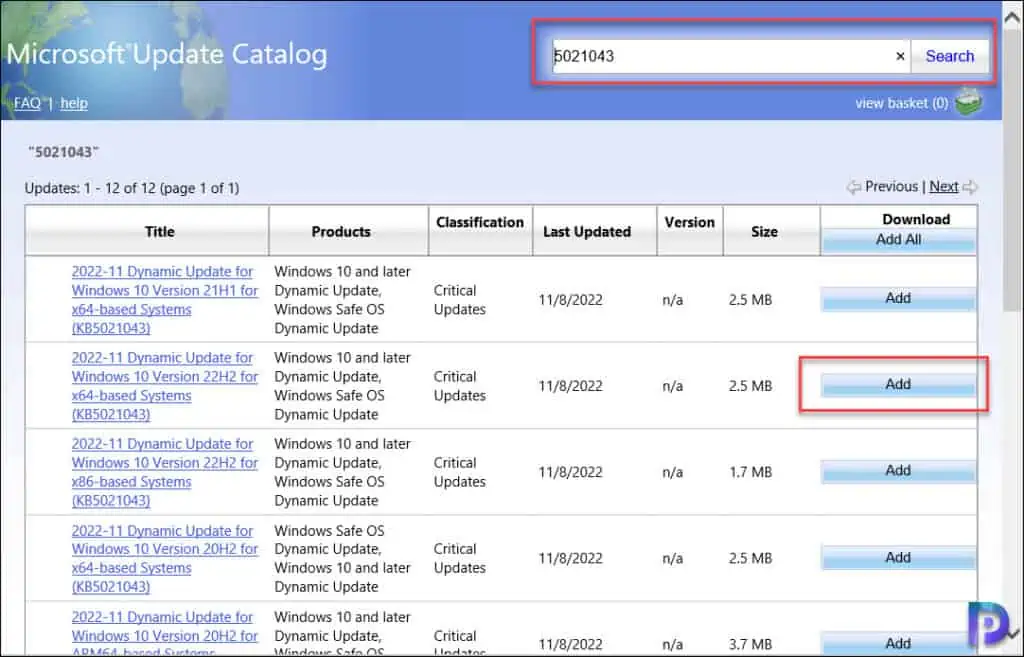Click the 11/8/2022 date in the 21H1 row

click(x=570, y=300)
